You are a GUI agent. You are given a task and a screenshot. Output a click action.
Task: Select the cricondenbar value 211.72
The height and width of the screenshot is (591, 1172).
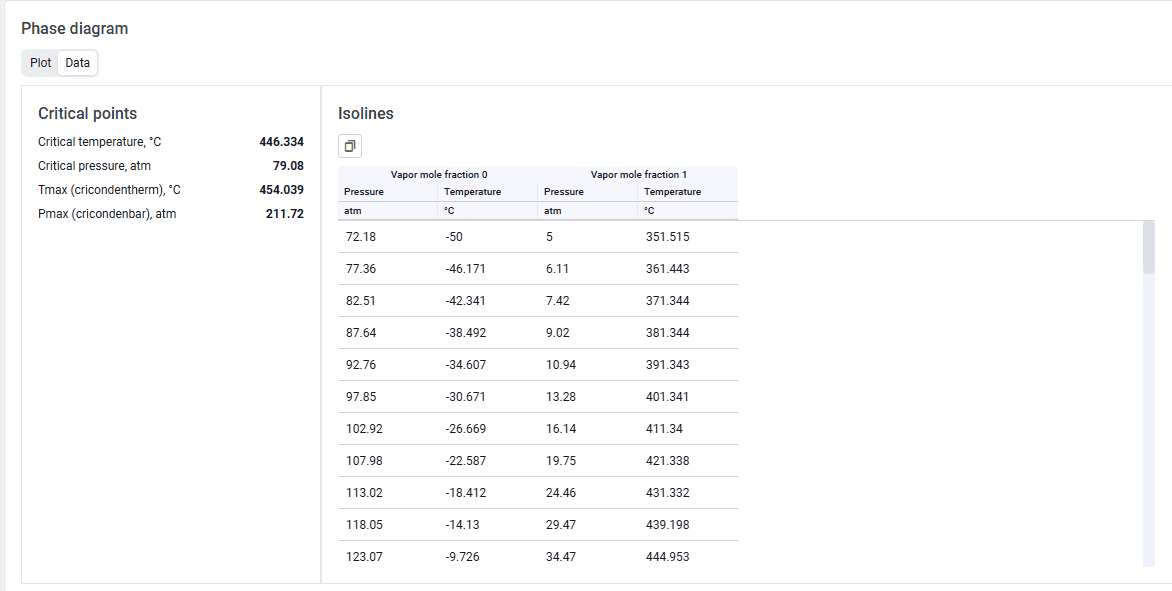click(285, 214)
